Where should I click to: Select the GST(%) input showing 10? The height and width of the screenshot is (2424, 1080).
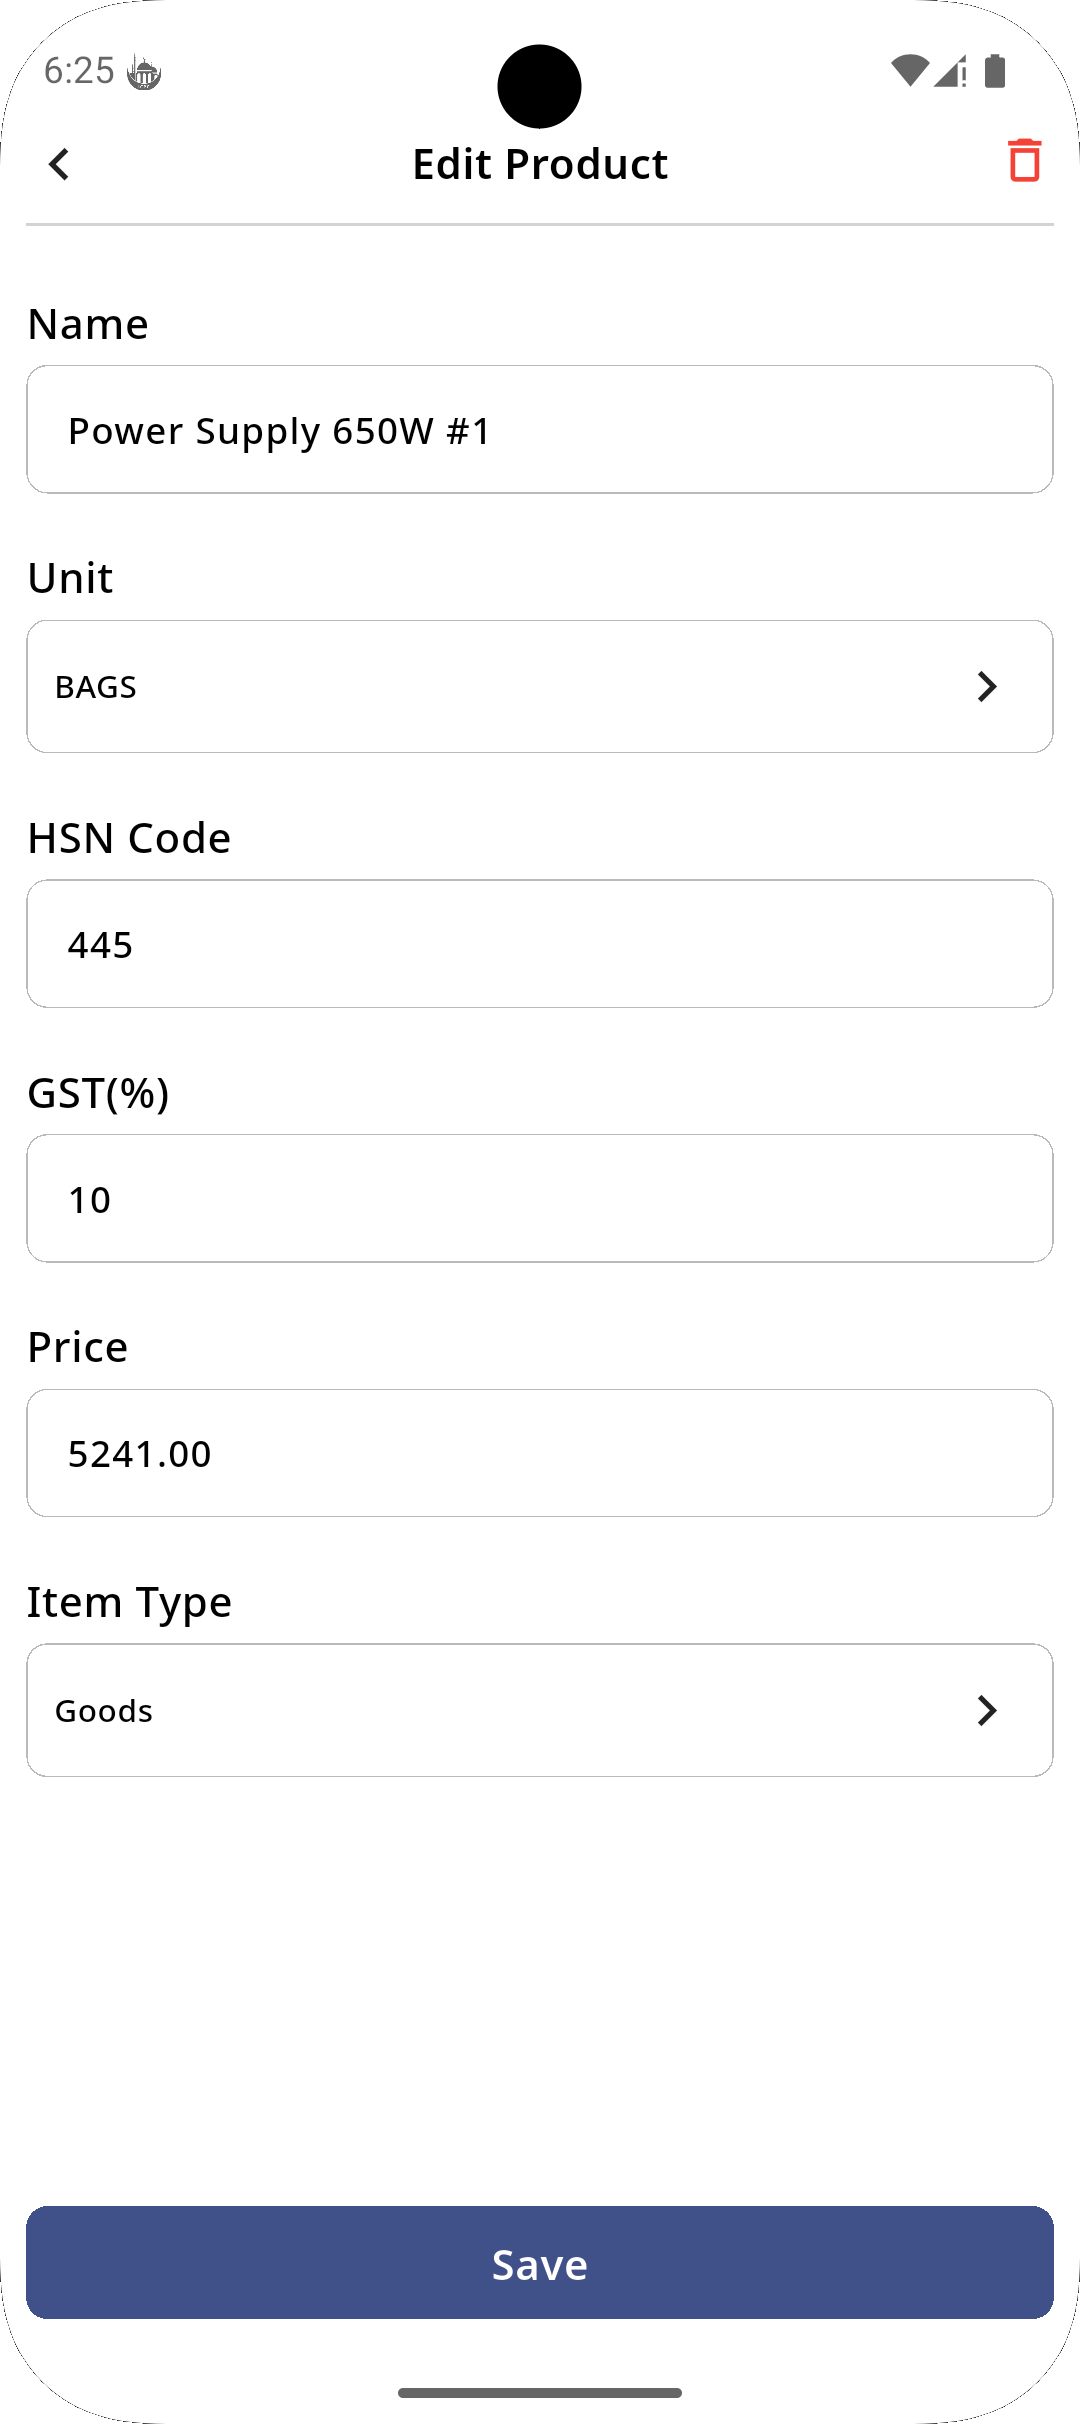point(540,1198)
